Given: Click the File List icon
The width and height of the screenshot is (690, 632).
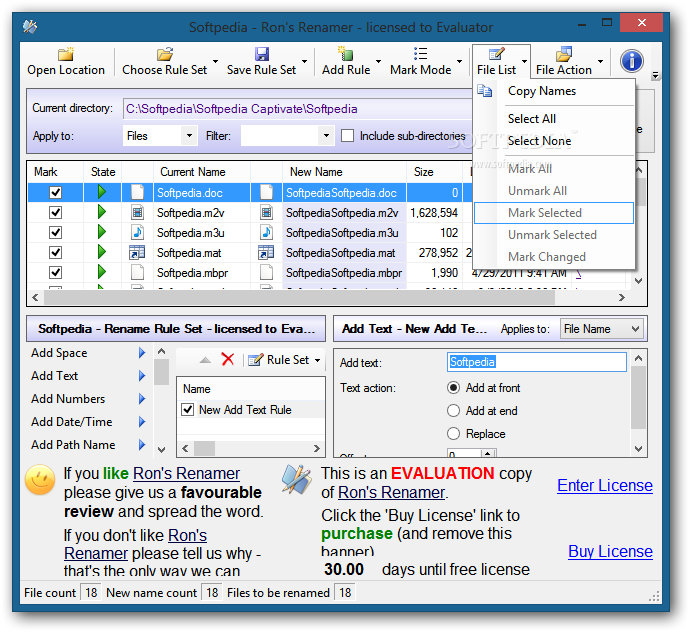Looking at the screenshot, I should (496, 54).
